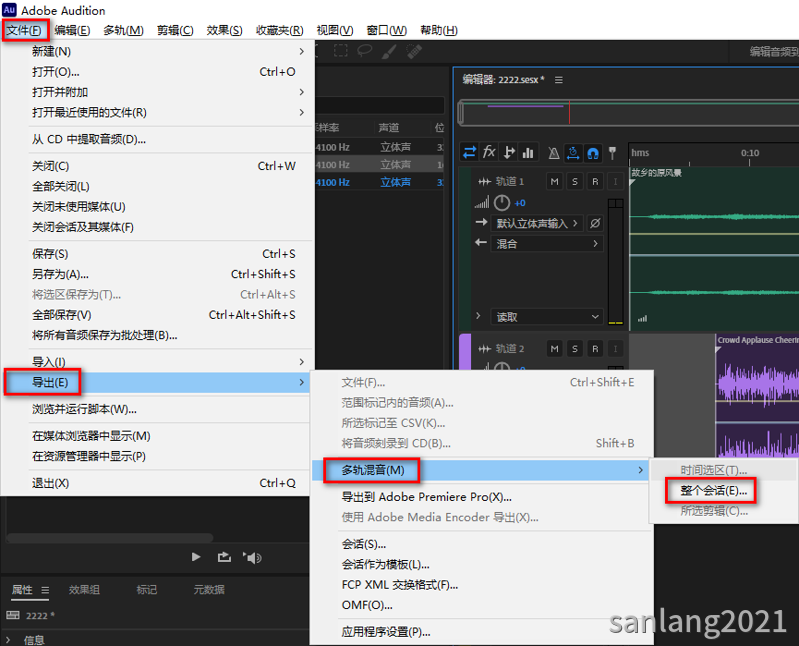Open the 效果(S) menu
799x646 pixels.
coord(224,31)
